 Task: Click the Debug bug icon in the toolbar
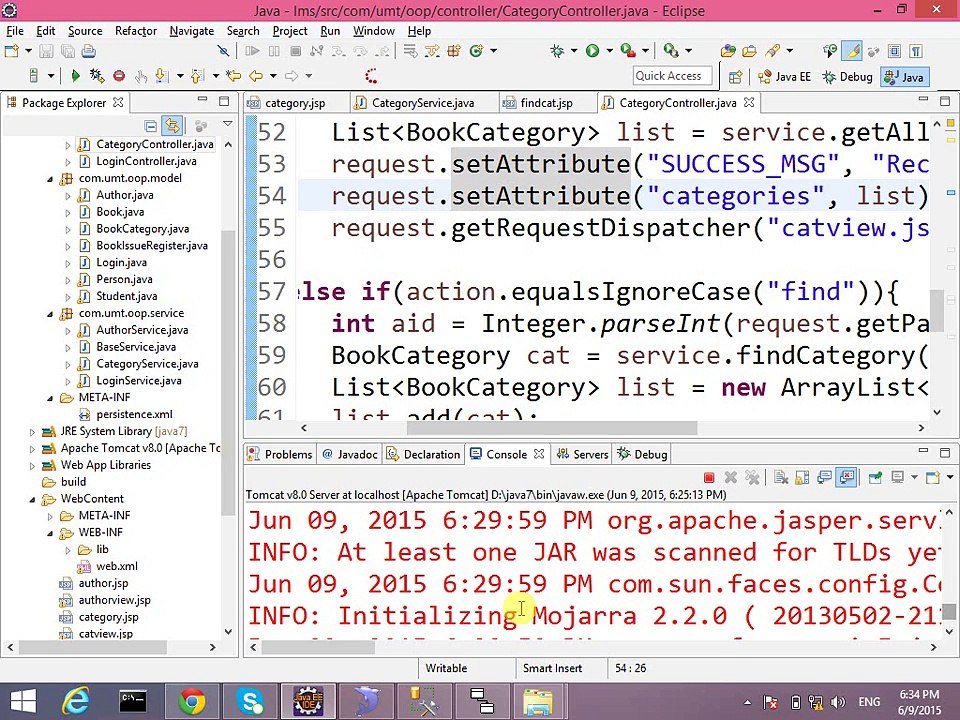557,50
